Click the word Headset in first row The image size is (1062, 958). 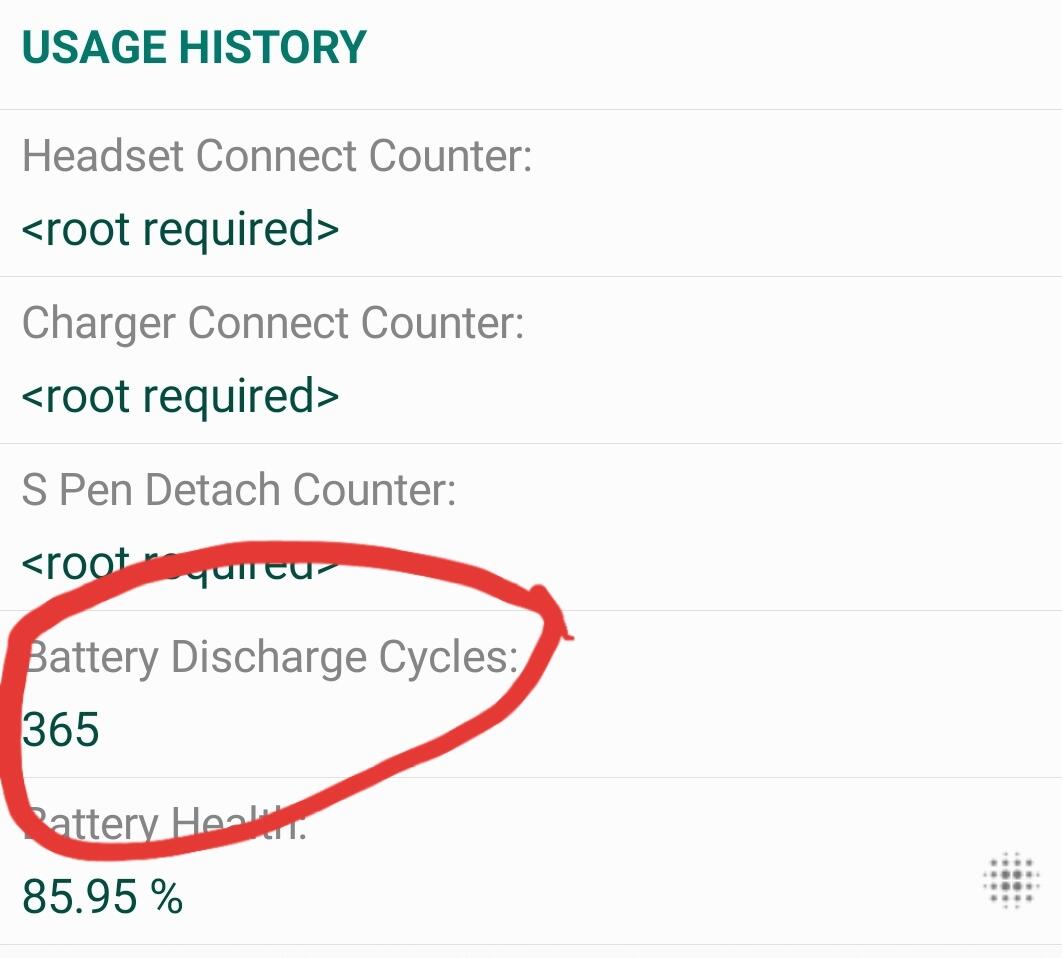[x=103, y=157]
